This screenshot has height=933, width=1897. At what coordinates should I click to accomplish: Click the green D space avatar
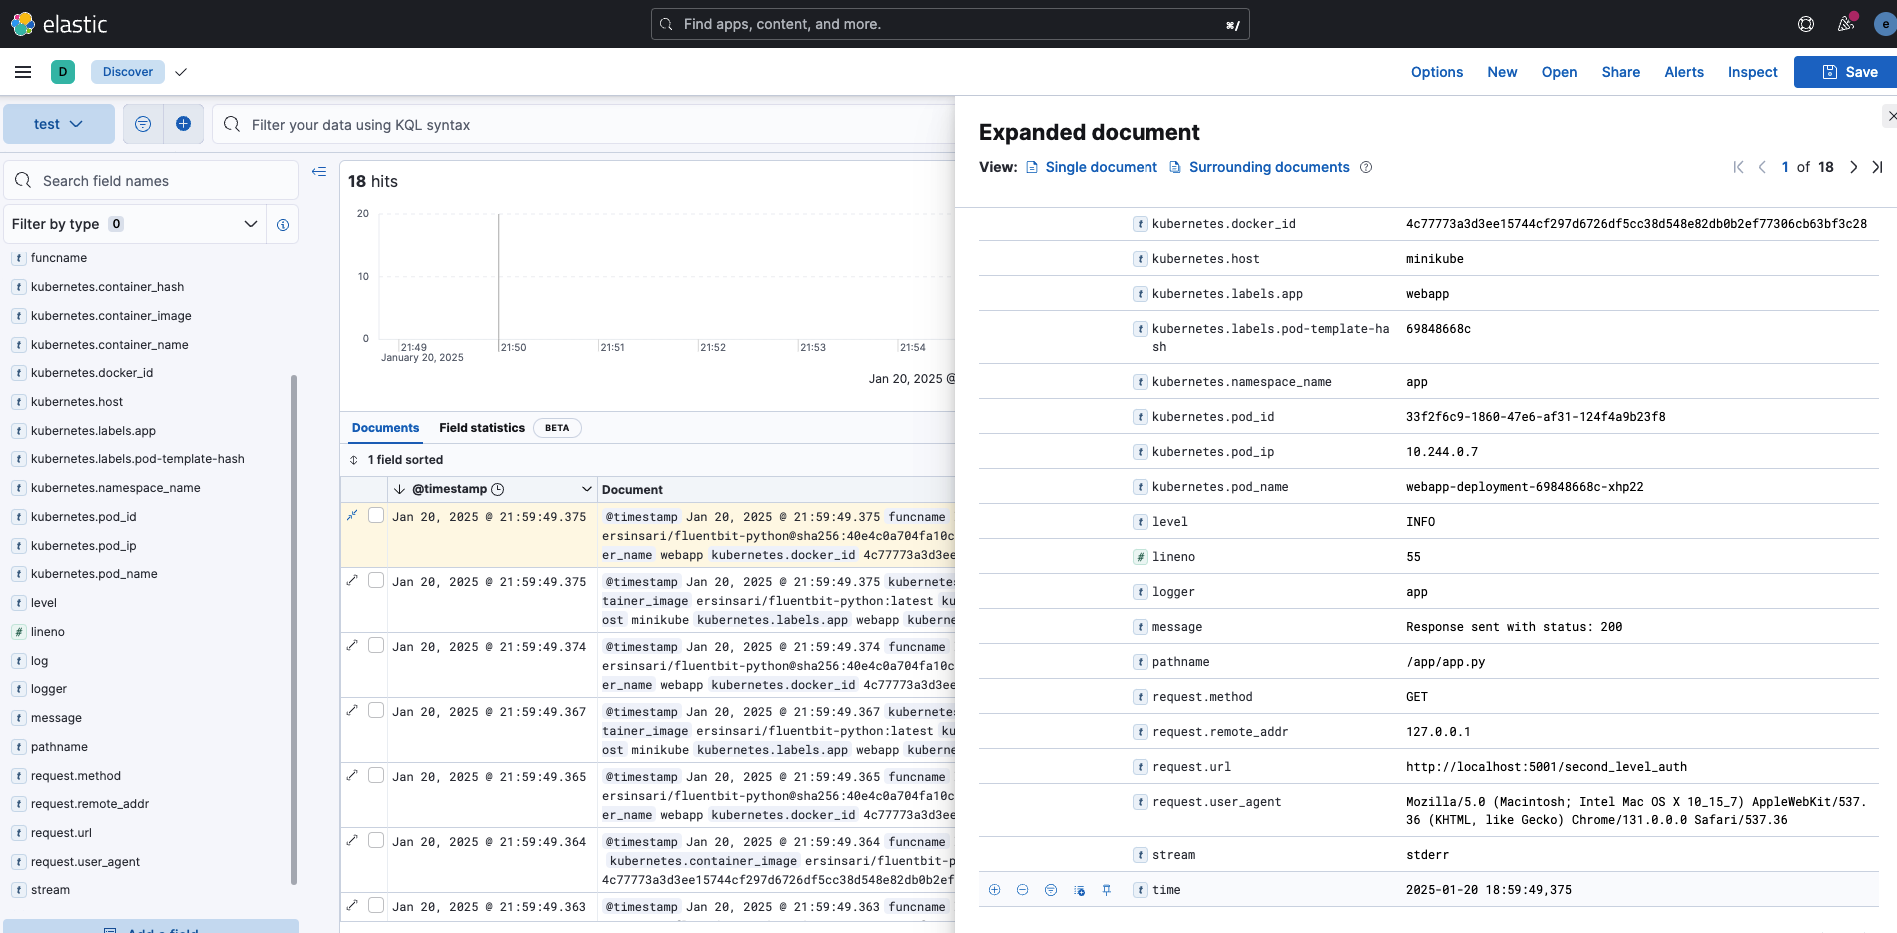click(x=63, y=72)
